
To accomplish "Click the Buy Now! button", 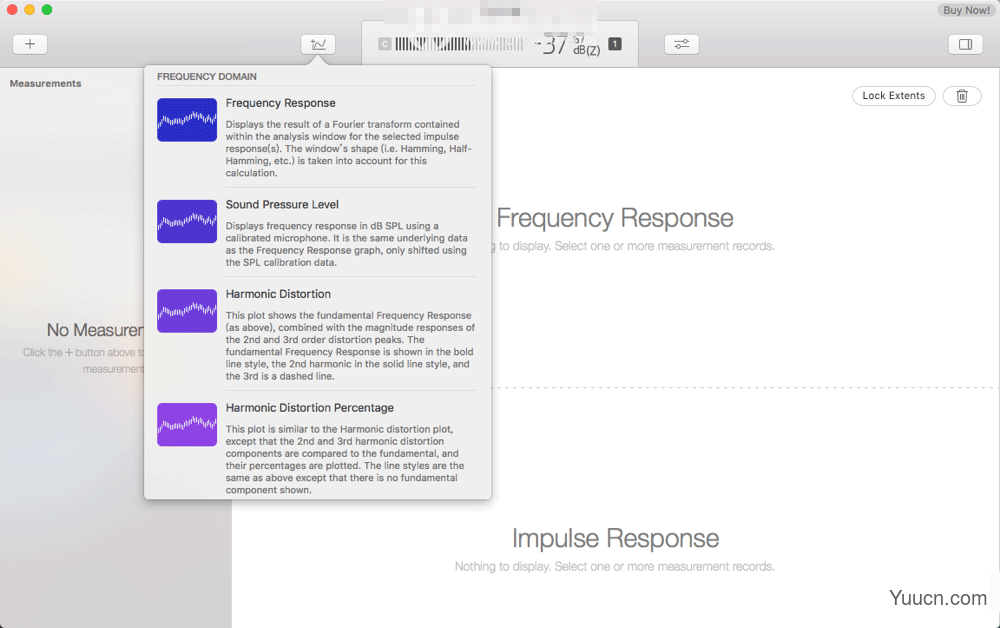I will [x=965, y=10].
